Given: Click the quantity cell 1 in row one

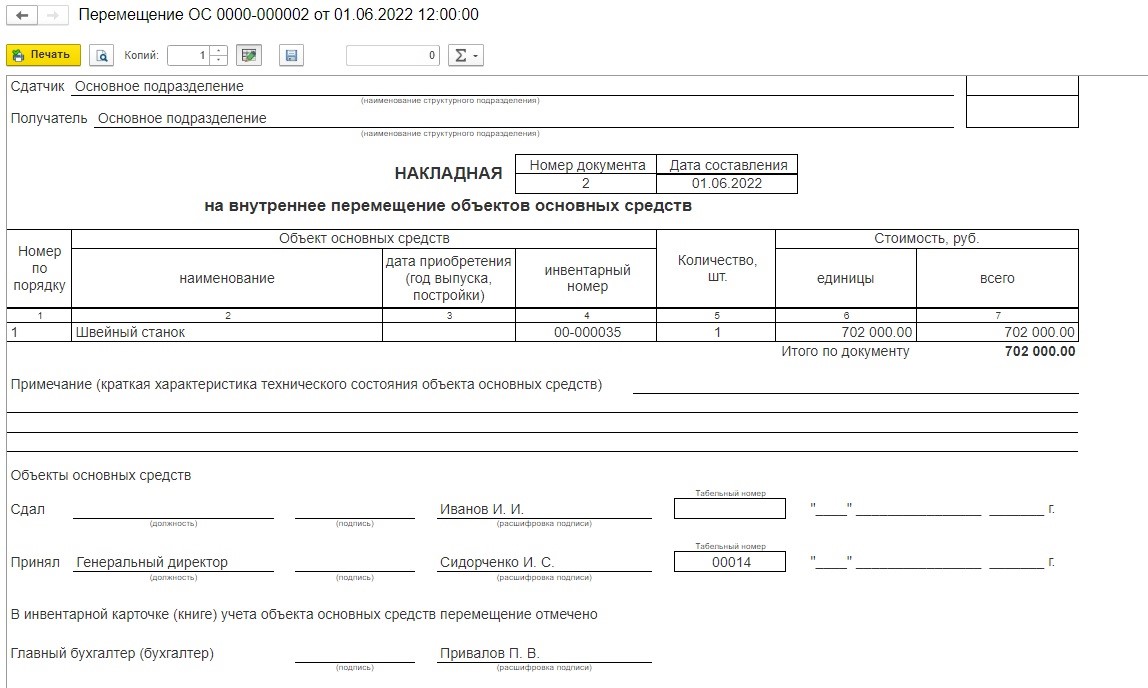Looking at the screenshot, I should coord(717,332).
